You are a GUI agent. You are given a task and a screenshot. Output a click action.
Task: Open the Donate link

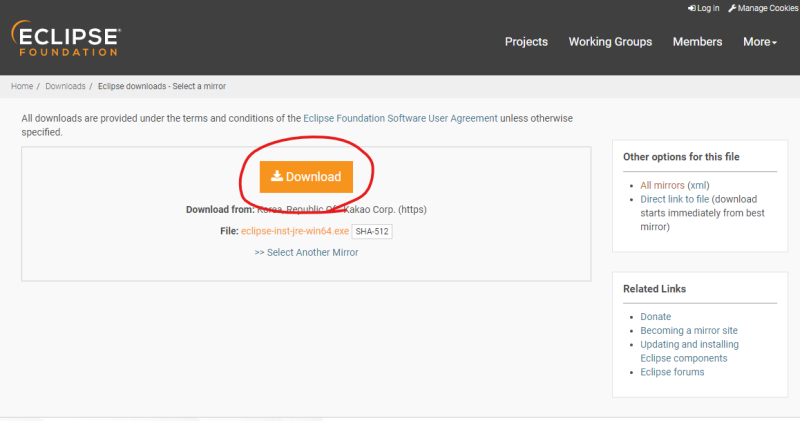click(x=656, y=317)
